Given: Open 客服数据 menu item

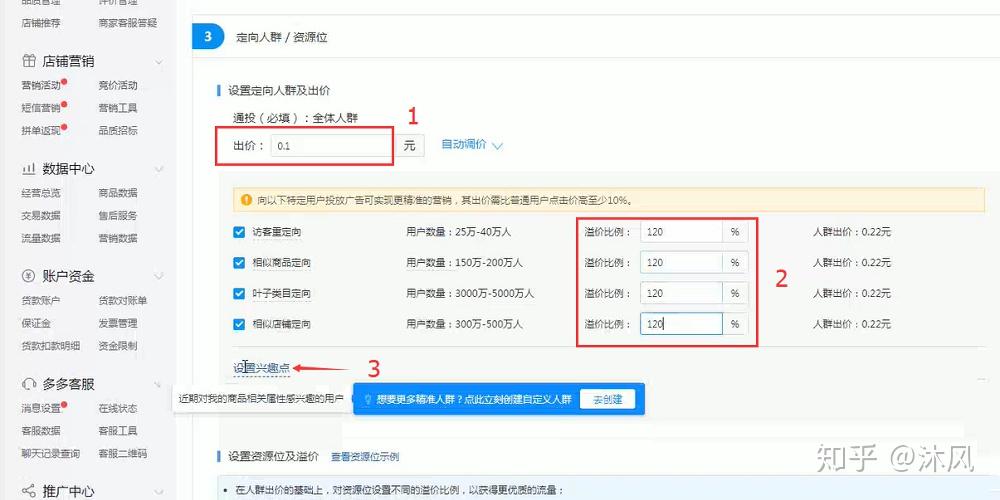Looking at the screenshot, I should (41, 431).
